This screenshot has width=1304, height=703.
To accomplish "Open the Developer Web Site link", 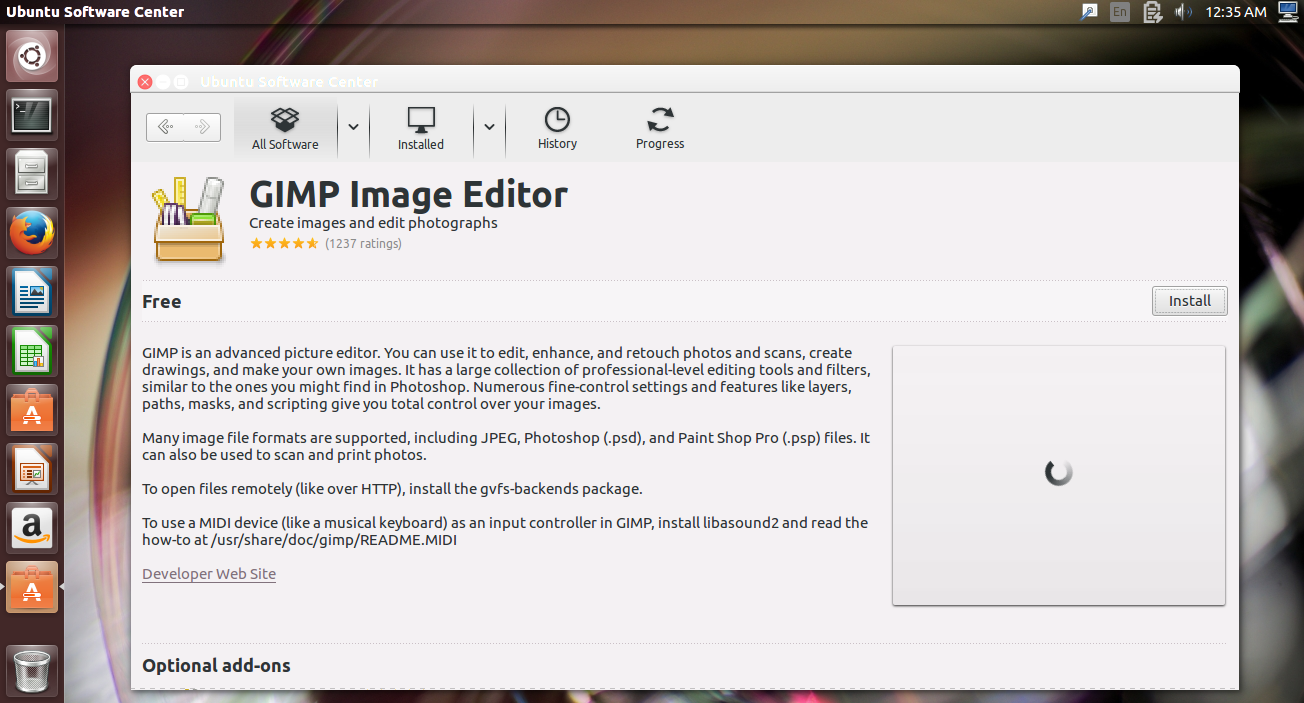I will click(209, 574).
